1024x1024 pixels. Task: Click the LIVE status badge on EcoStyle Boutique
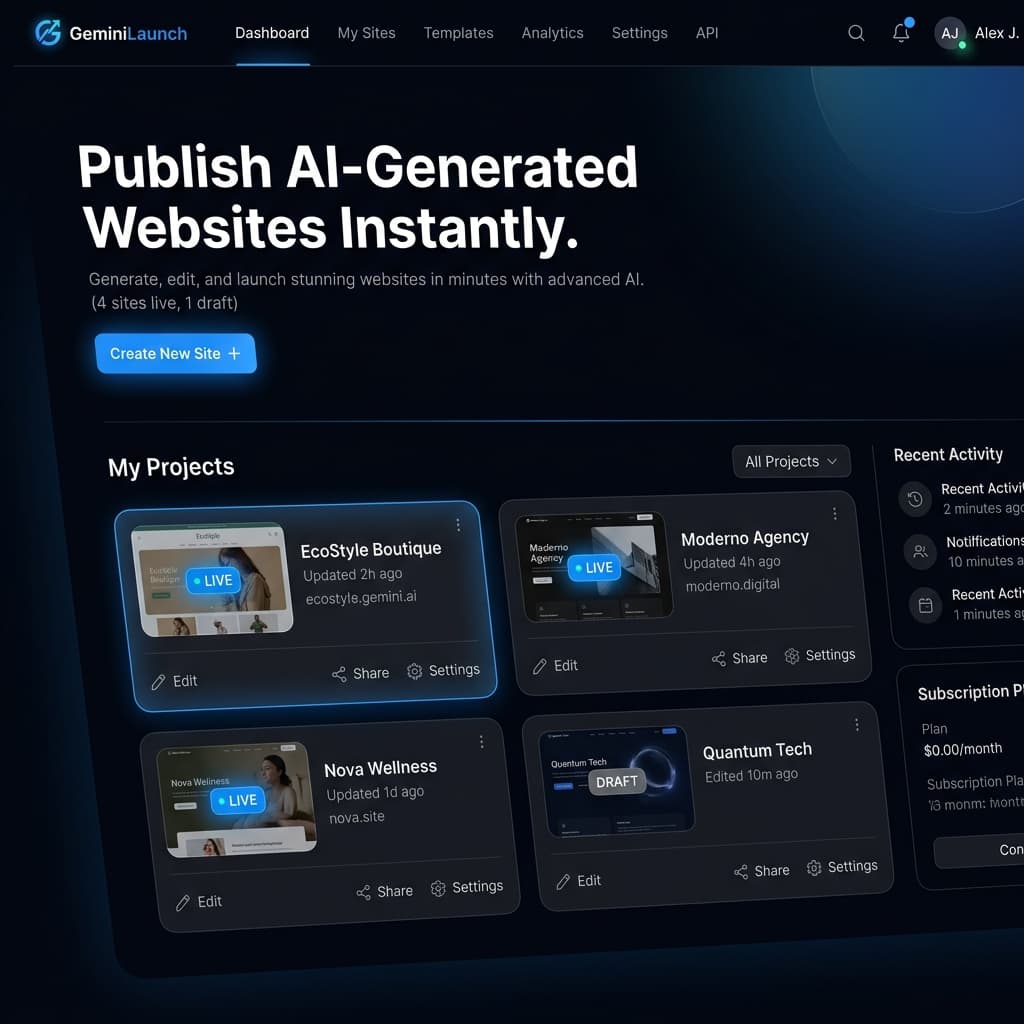213,580
